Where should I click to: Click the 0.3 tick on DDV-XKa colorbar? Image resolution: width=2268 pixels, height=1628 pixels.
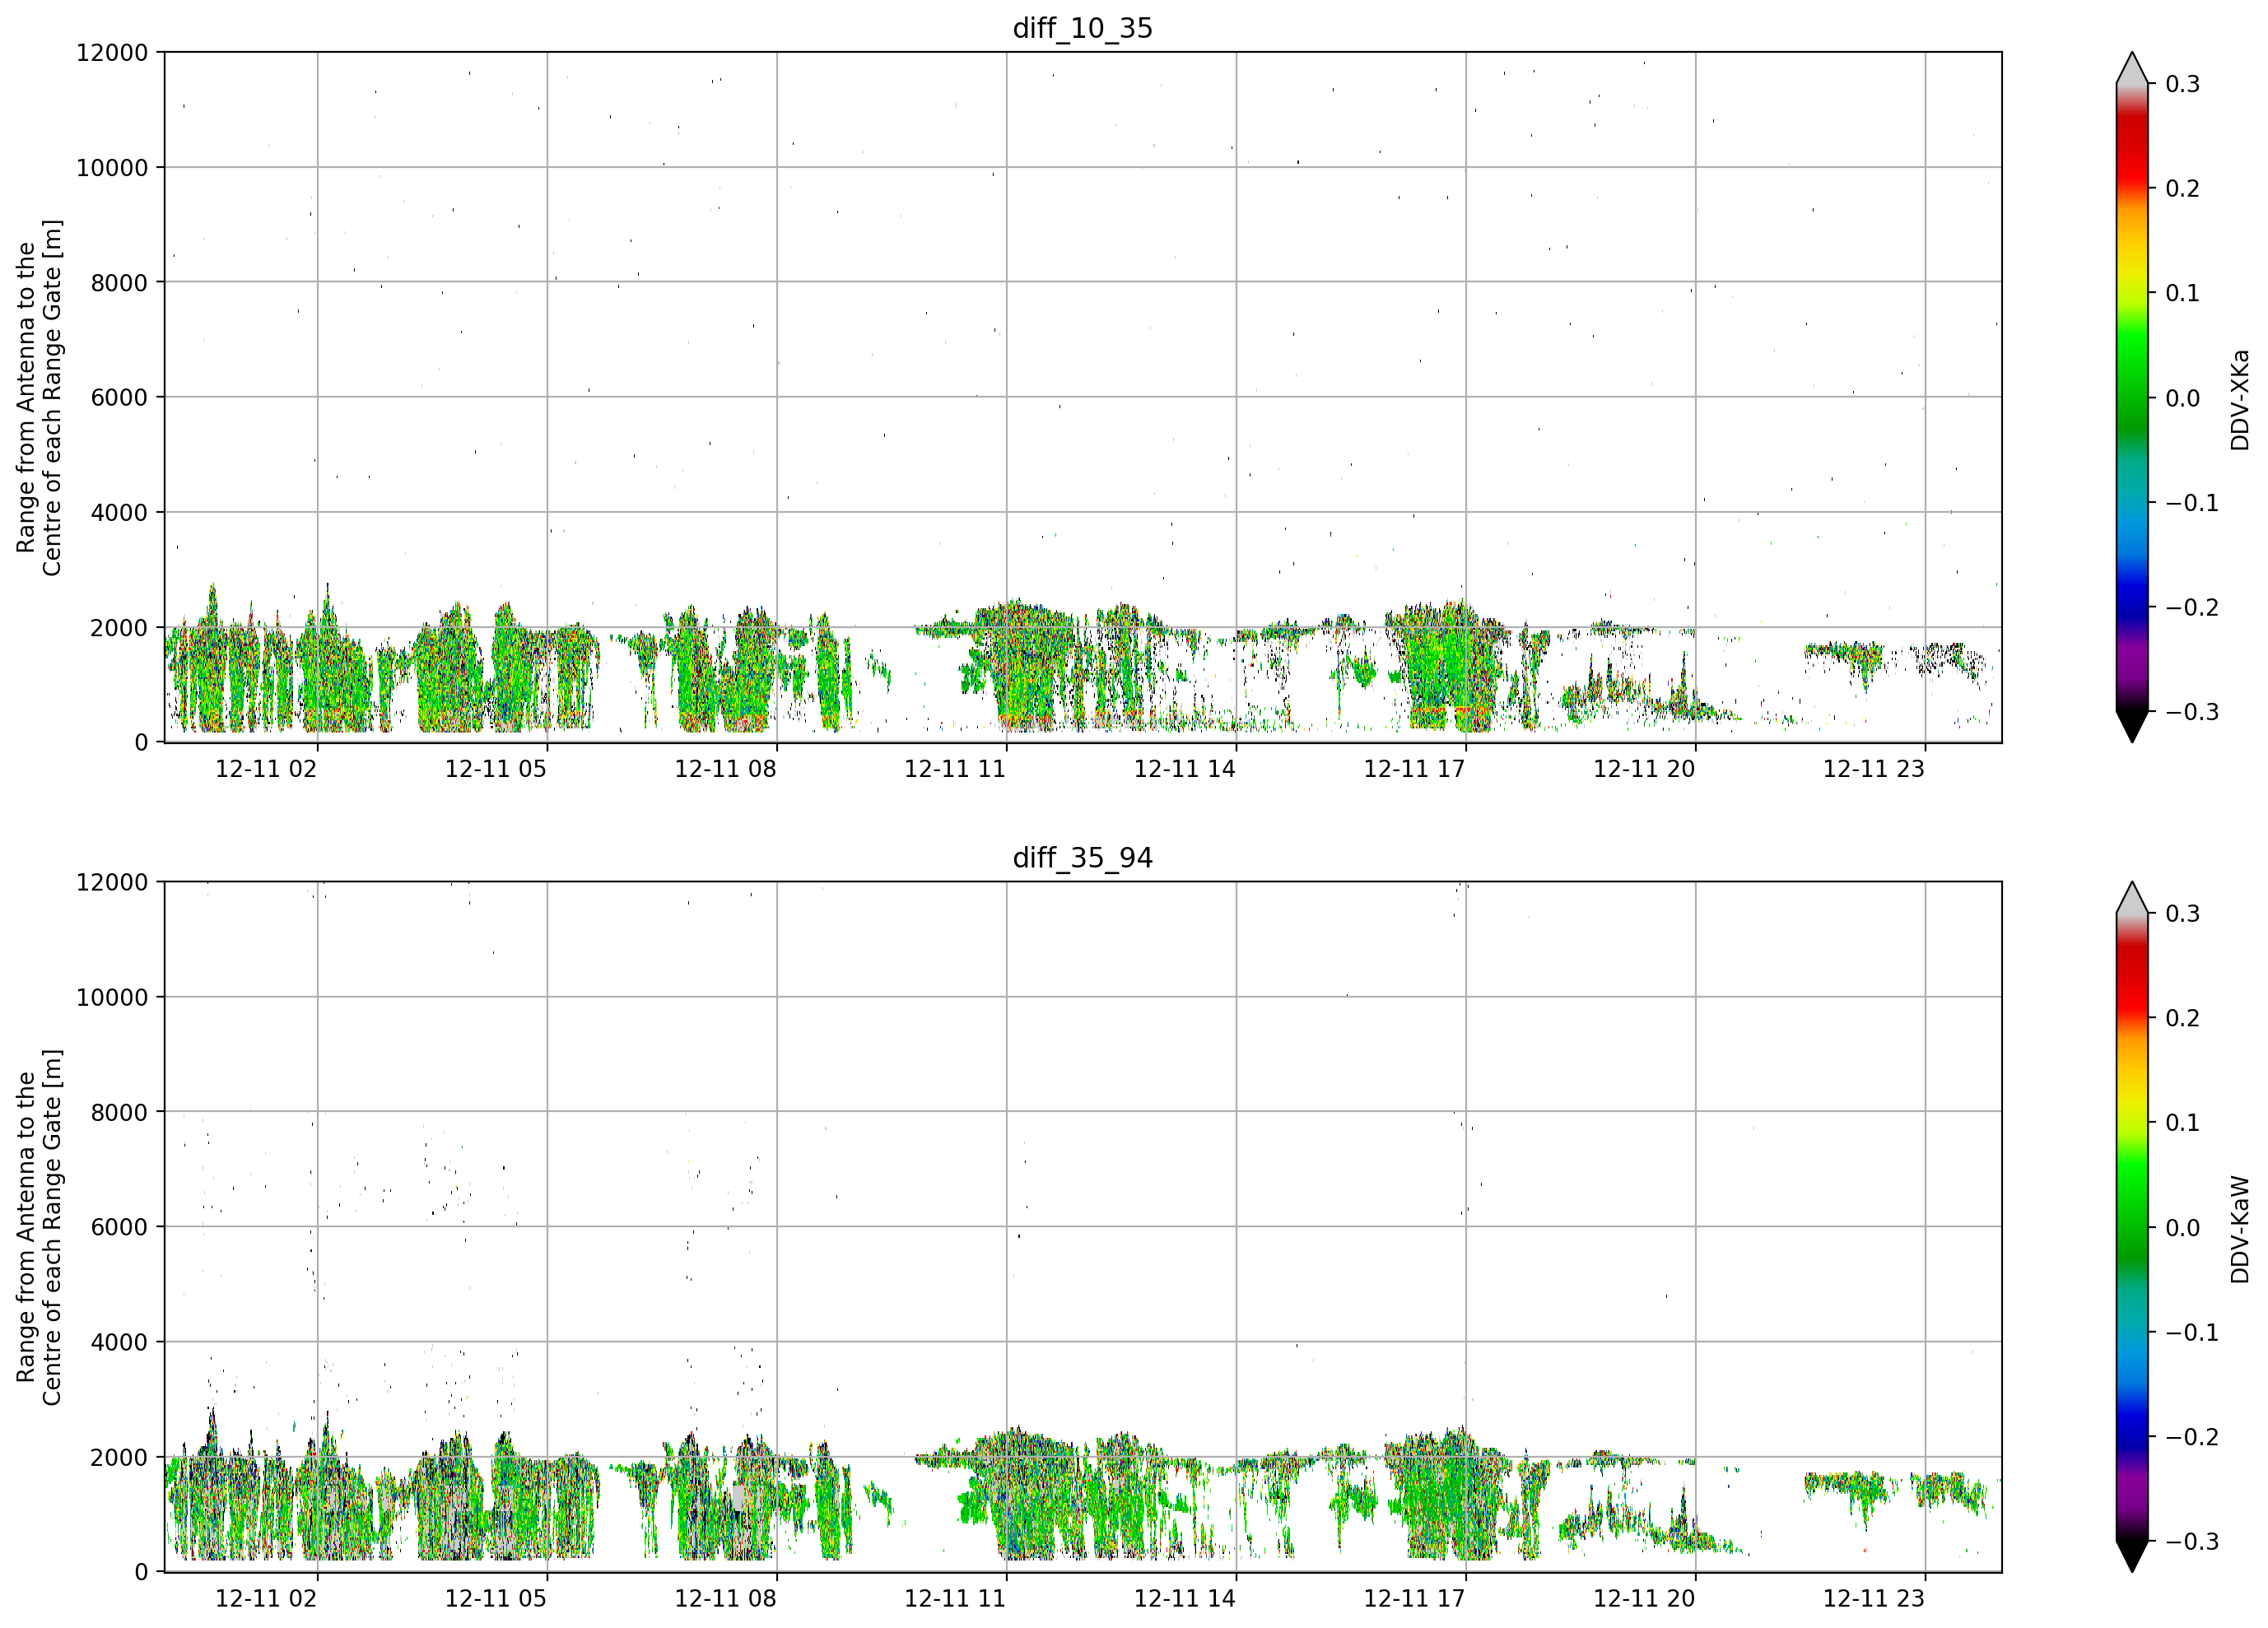tap(2182, 84)
